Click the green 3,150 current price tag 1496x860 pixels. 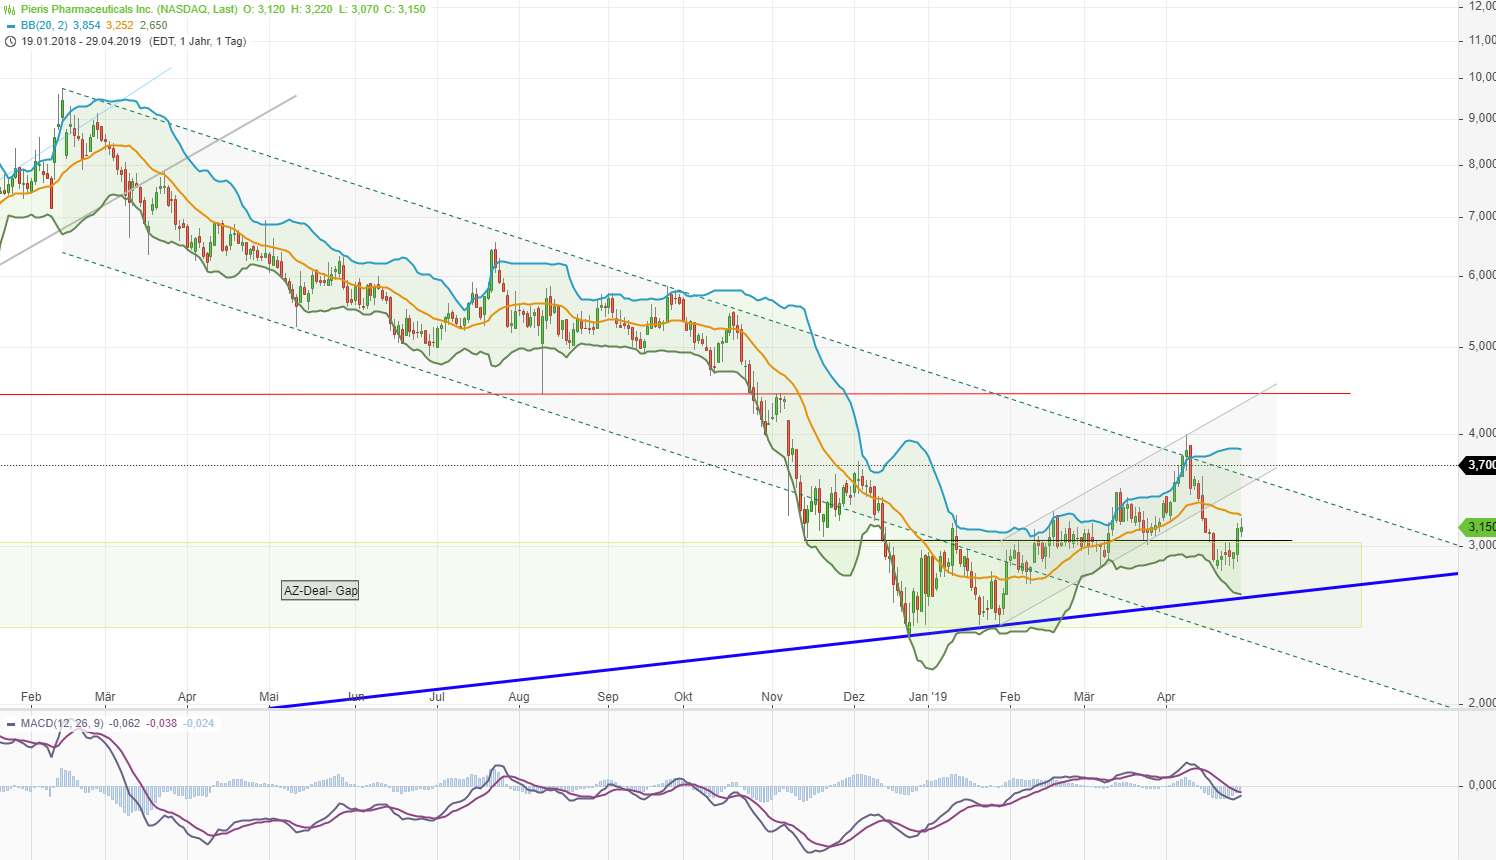pyautogui.click(x=1480, y=527)
